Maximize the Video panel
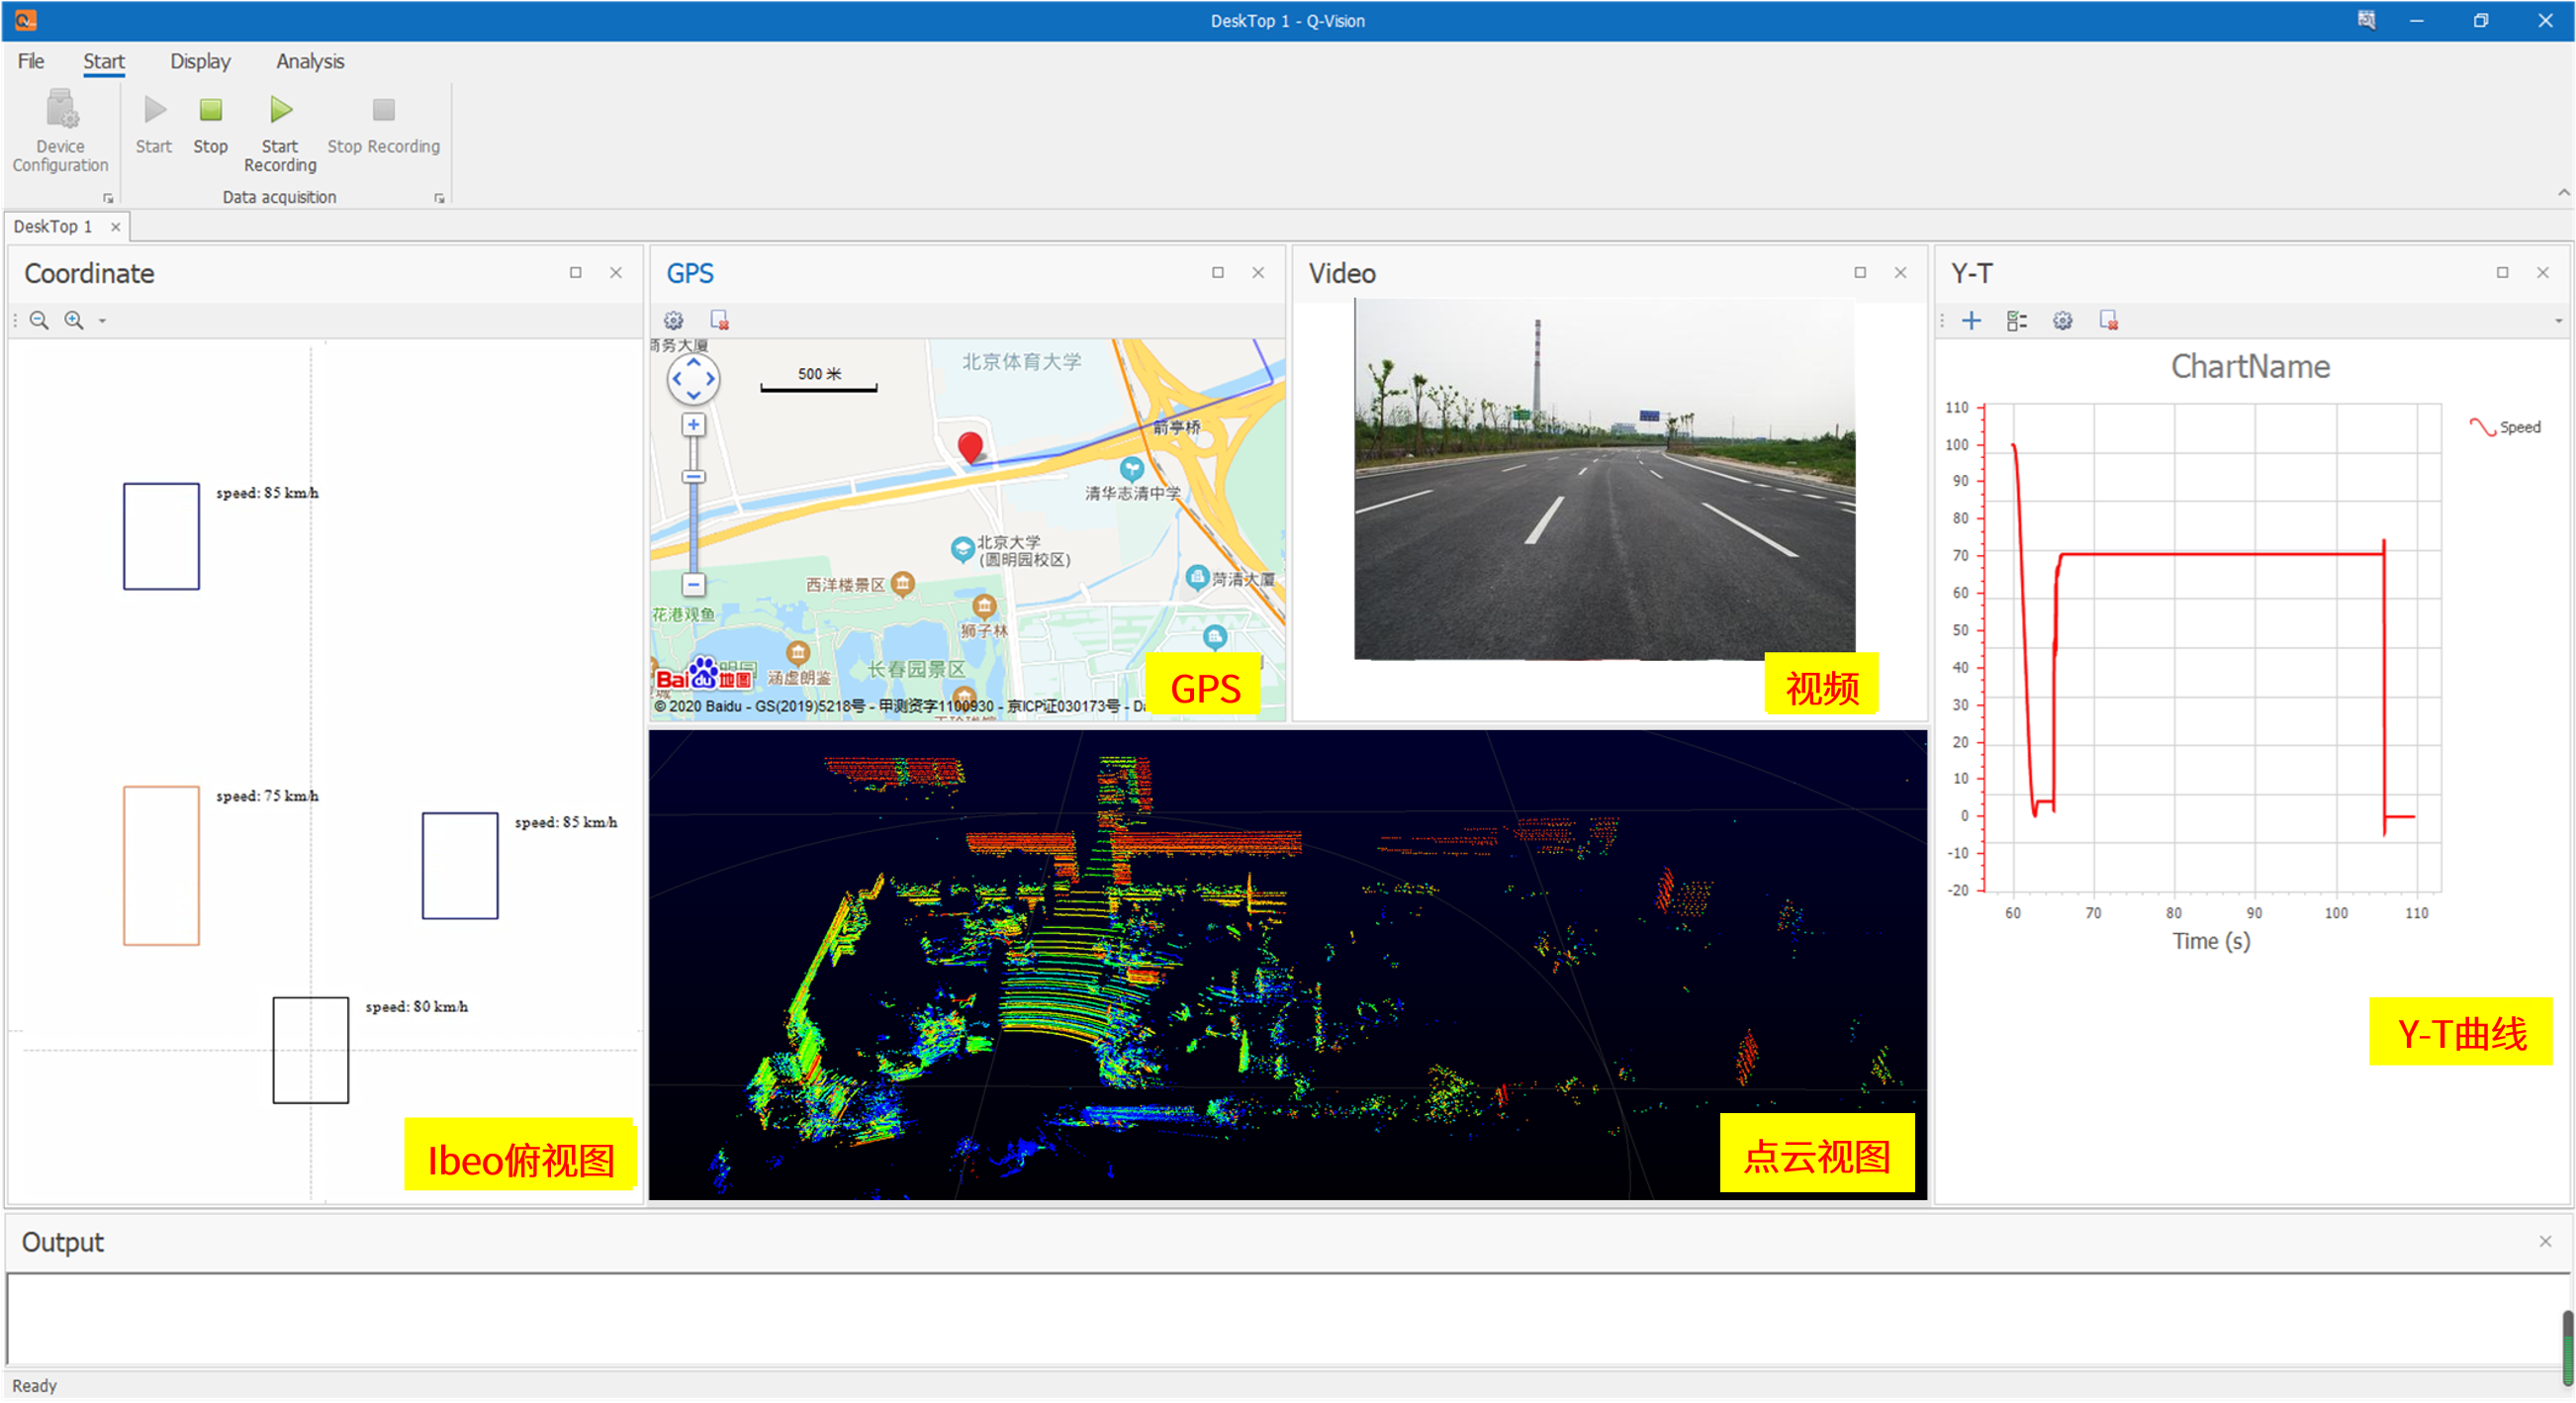Viewport: 2576px width, 1403px height. (x=1859, y=272)
